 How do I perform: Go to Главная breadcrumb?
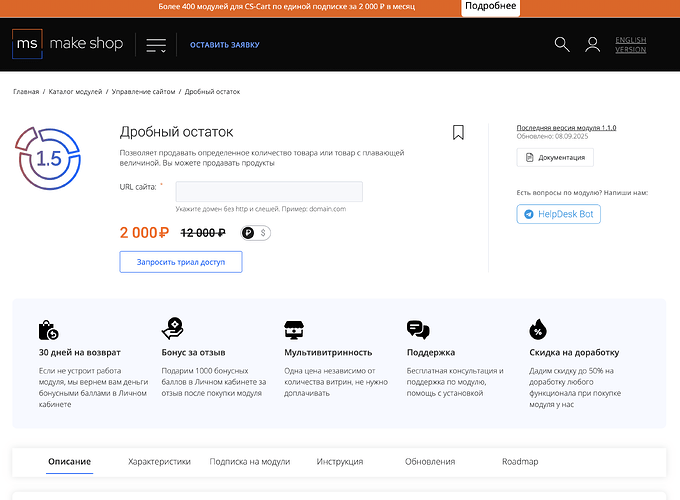tap(26, 92)
